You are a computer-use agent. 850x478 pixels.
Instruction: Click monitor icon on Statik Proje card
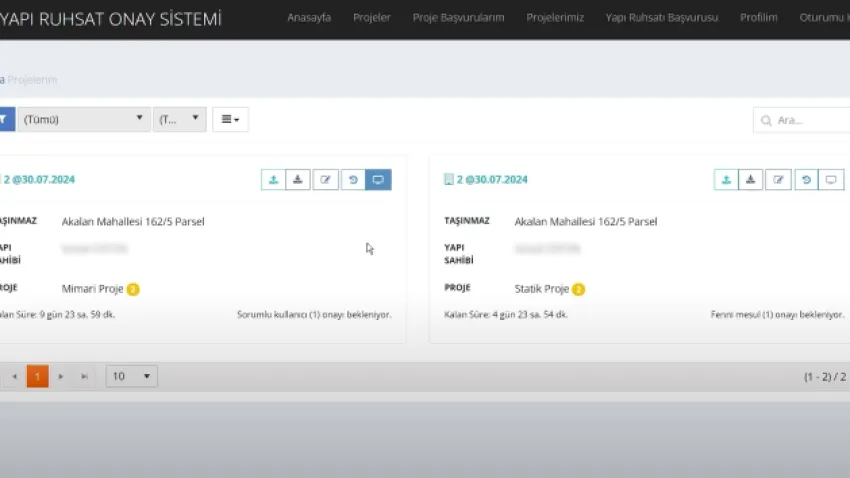pos(831,180)
